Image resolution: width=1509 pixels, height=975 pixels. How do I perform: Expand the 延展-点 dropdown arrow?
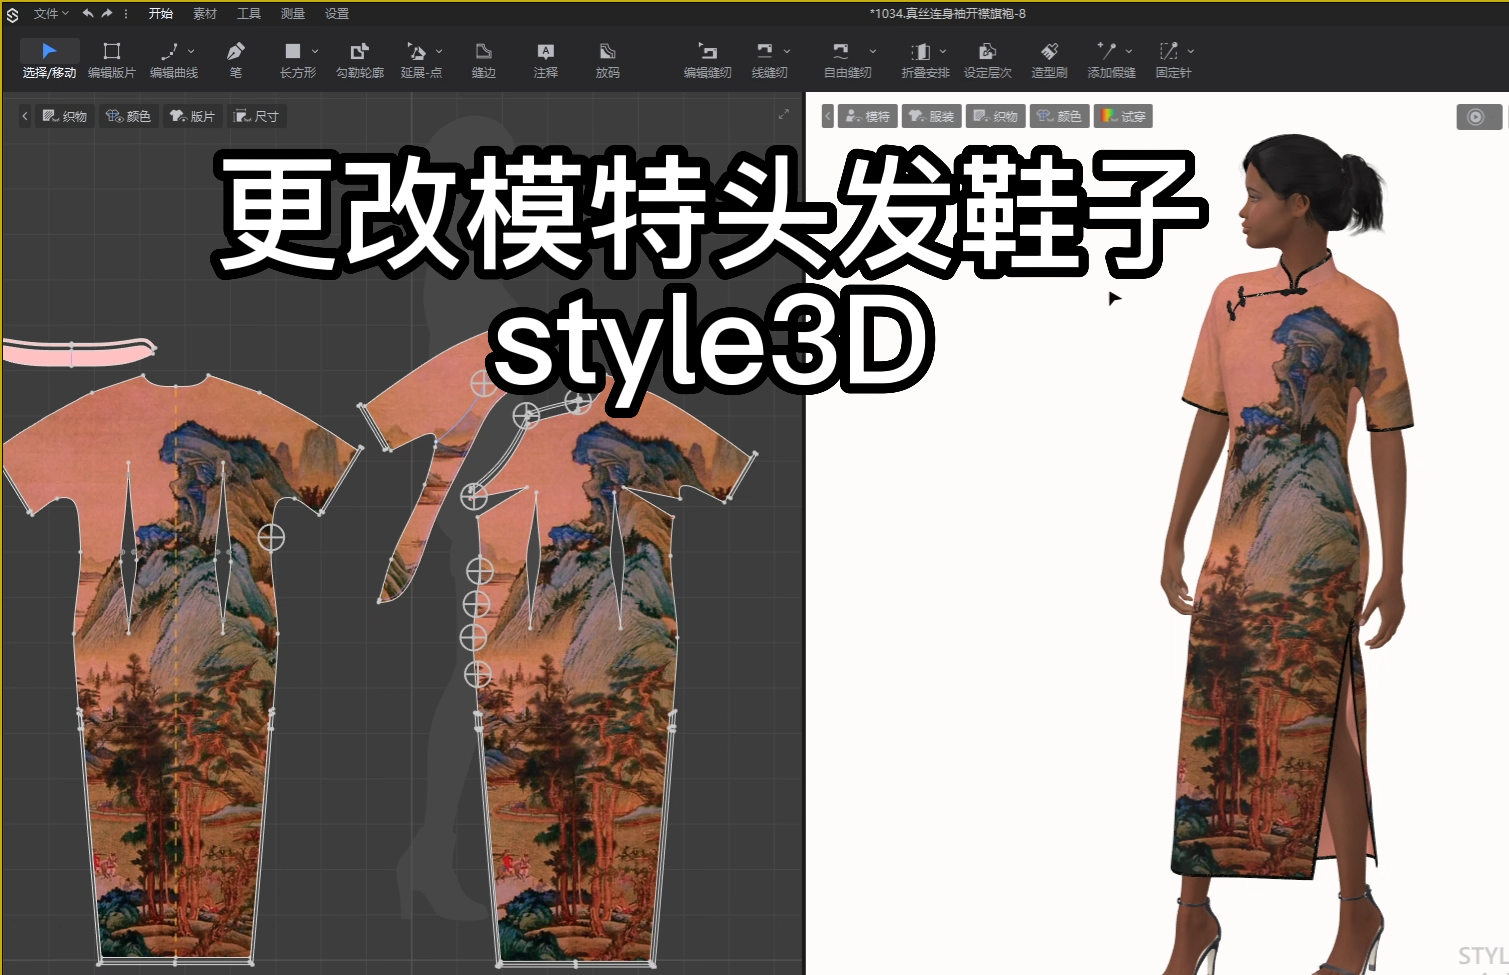[439, 51]
